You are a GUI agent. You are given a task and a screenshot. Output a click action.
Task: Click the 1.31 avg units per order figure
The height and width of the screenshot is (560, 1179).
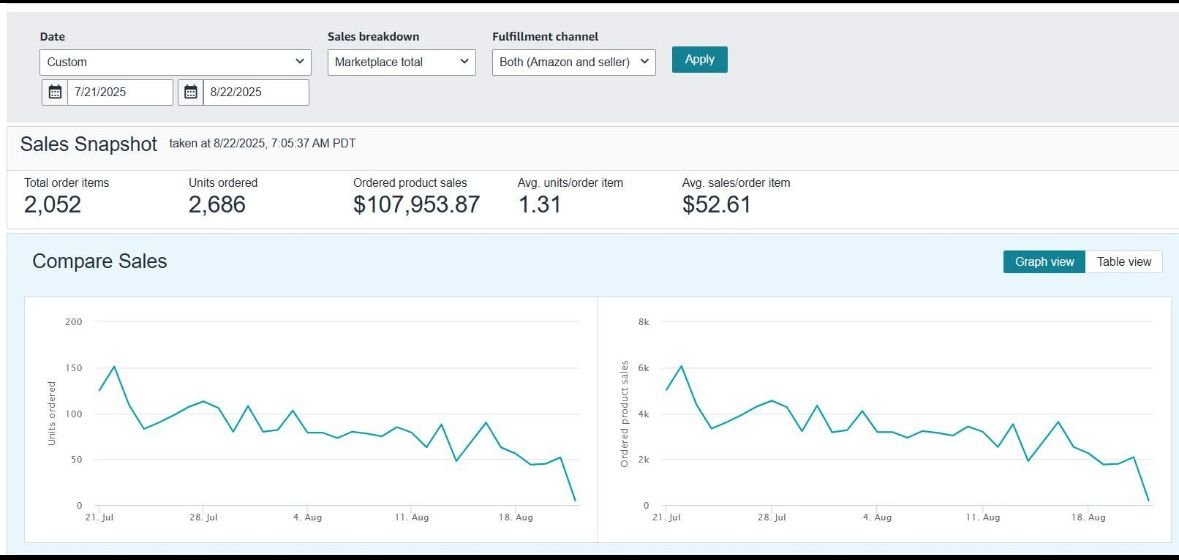click(x=540, y=205)
